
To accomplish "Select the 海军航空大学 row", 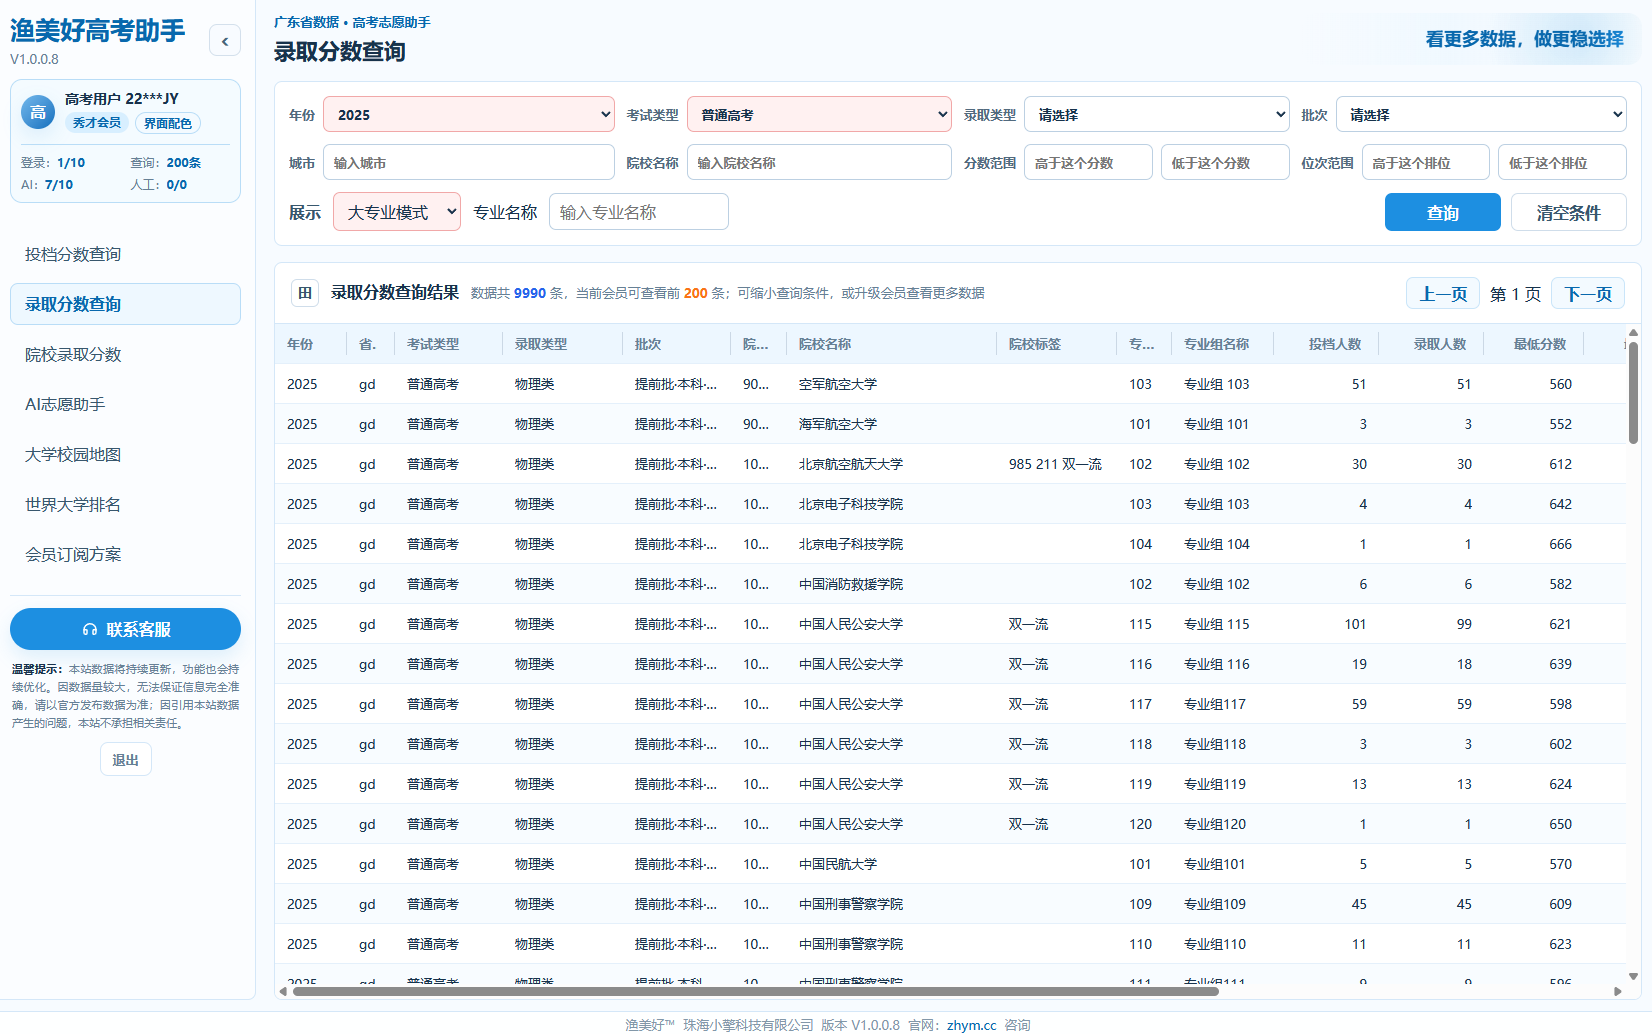I will pyautogui.click(x=950, y=424).
